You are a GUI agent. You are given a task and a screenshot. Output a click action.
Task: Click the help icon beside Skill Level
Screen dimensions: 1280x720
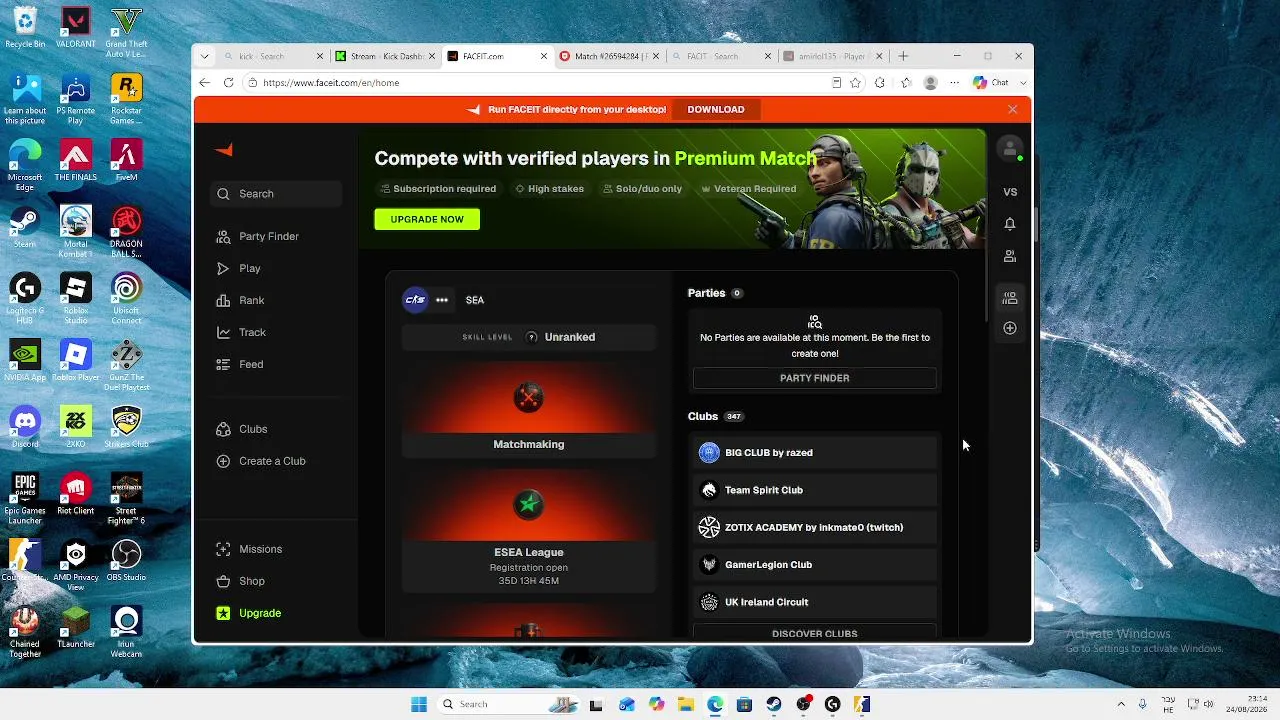coord(532,337)
